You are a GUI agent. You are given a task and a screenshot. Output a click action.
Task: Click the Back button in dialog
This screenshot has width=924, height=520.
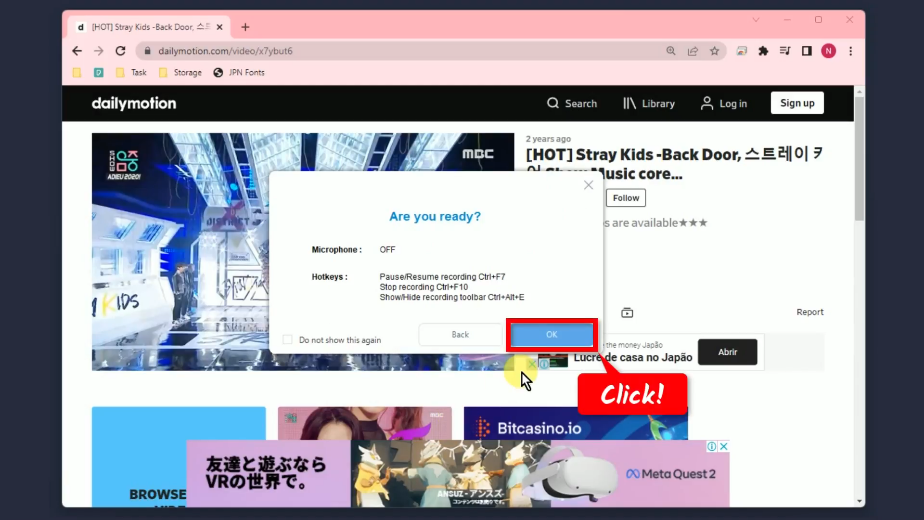click(460, 334)
